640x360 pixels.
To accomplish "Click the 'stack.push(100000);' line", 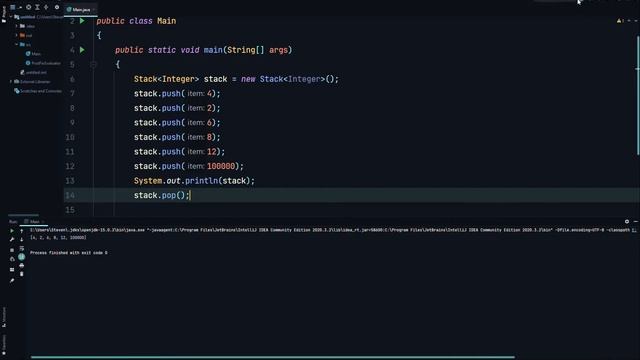I will coord(189,166).
